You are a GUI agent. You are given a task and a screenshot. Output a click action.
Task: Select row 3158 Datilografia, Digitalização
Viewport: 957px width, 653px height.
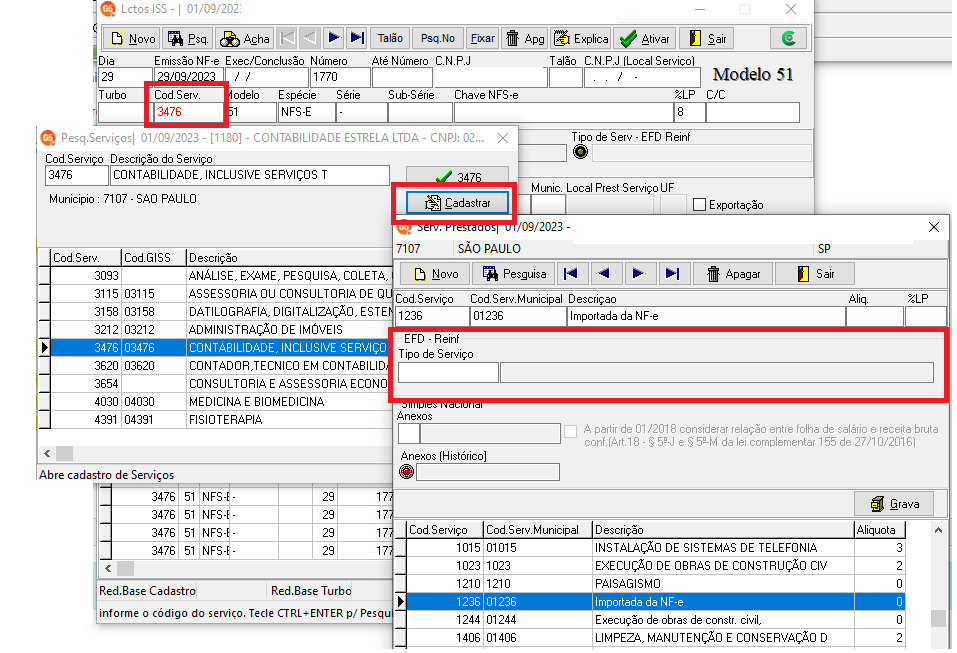[x=220, y=312]
